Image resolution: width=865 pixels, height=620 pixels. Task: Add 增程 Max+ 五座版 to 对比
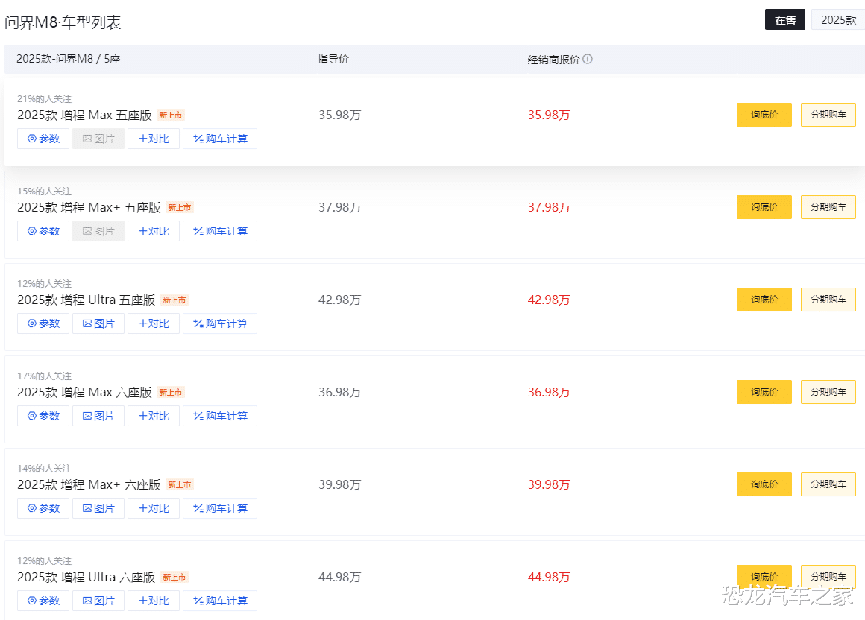(x=153, y=231)
